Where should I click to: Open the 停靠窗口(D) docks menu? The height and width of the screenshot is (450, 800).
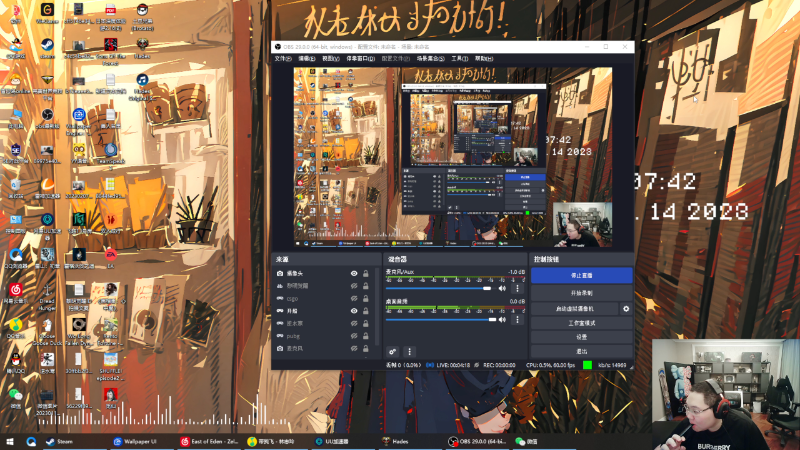[x=361, y=59]
